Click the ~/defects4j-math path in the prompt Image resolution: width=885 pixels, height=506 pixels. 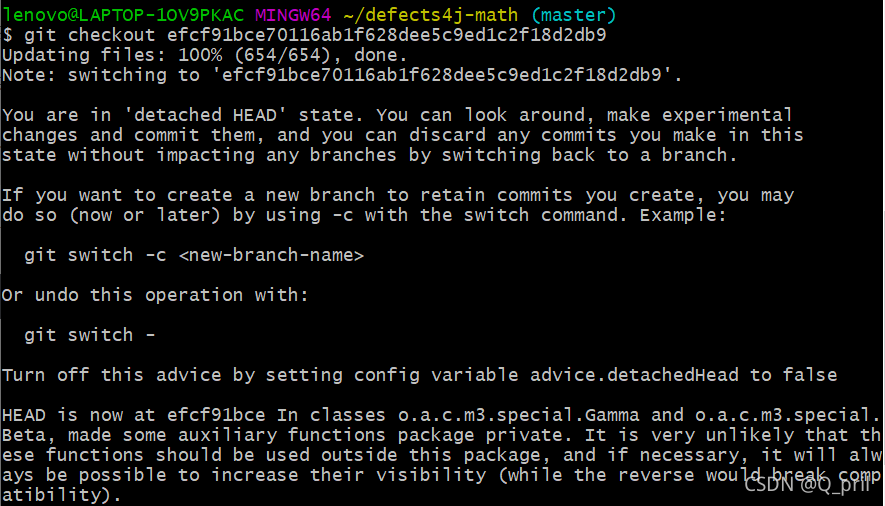tap(430, 15)
